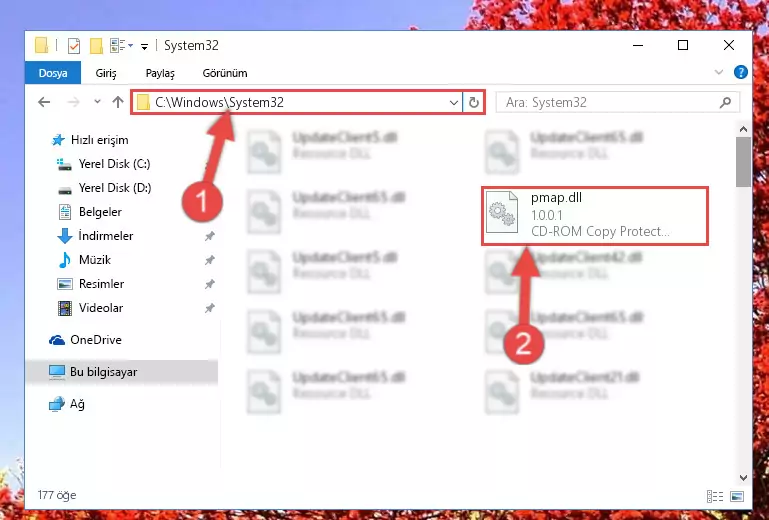Open Resimler folder in sidebar

pyautogui.click(x=91, y=284)
